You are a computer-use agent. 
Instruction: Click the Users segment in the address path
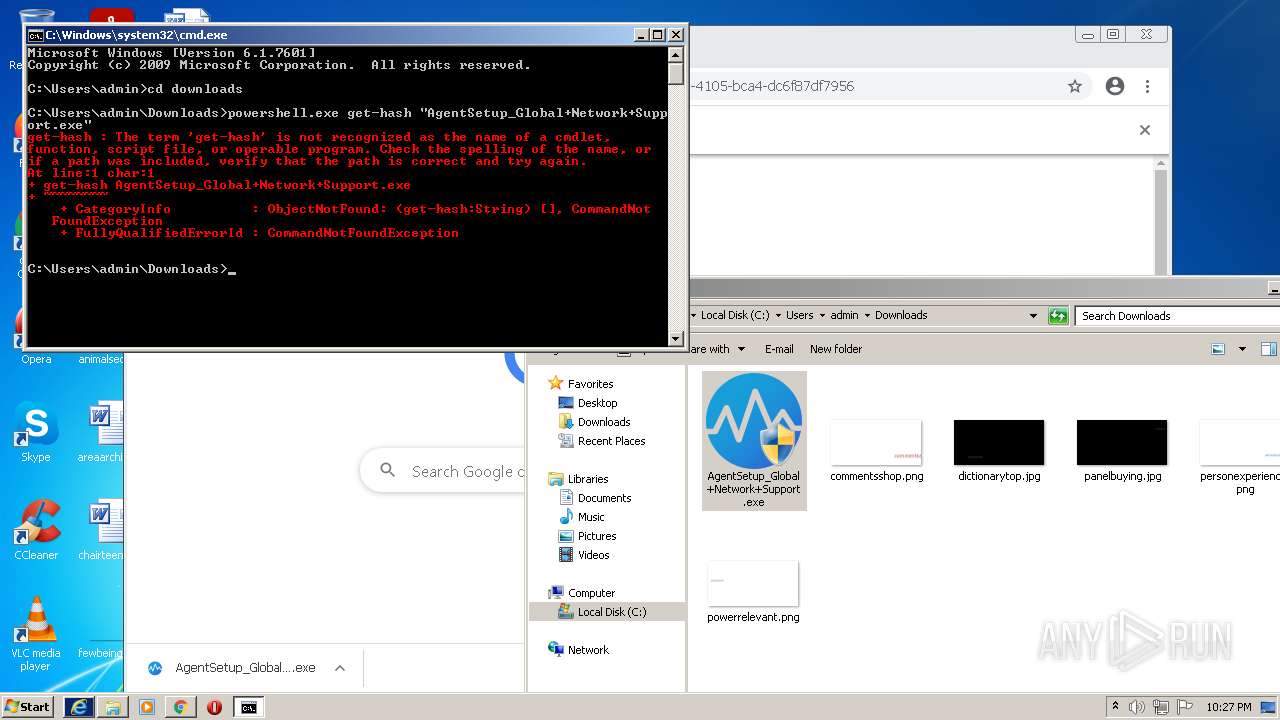(799, 315)
